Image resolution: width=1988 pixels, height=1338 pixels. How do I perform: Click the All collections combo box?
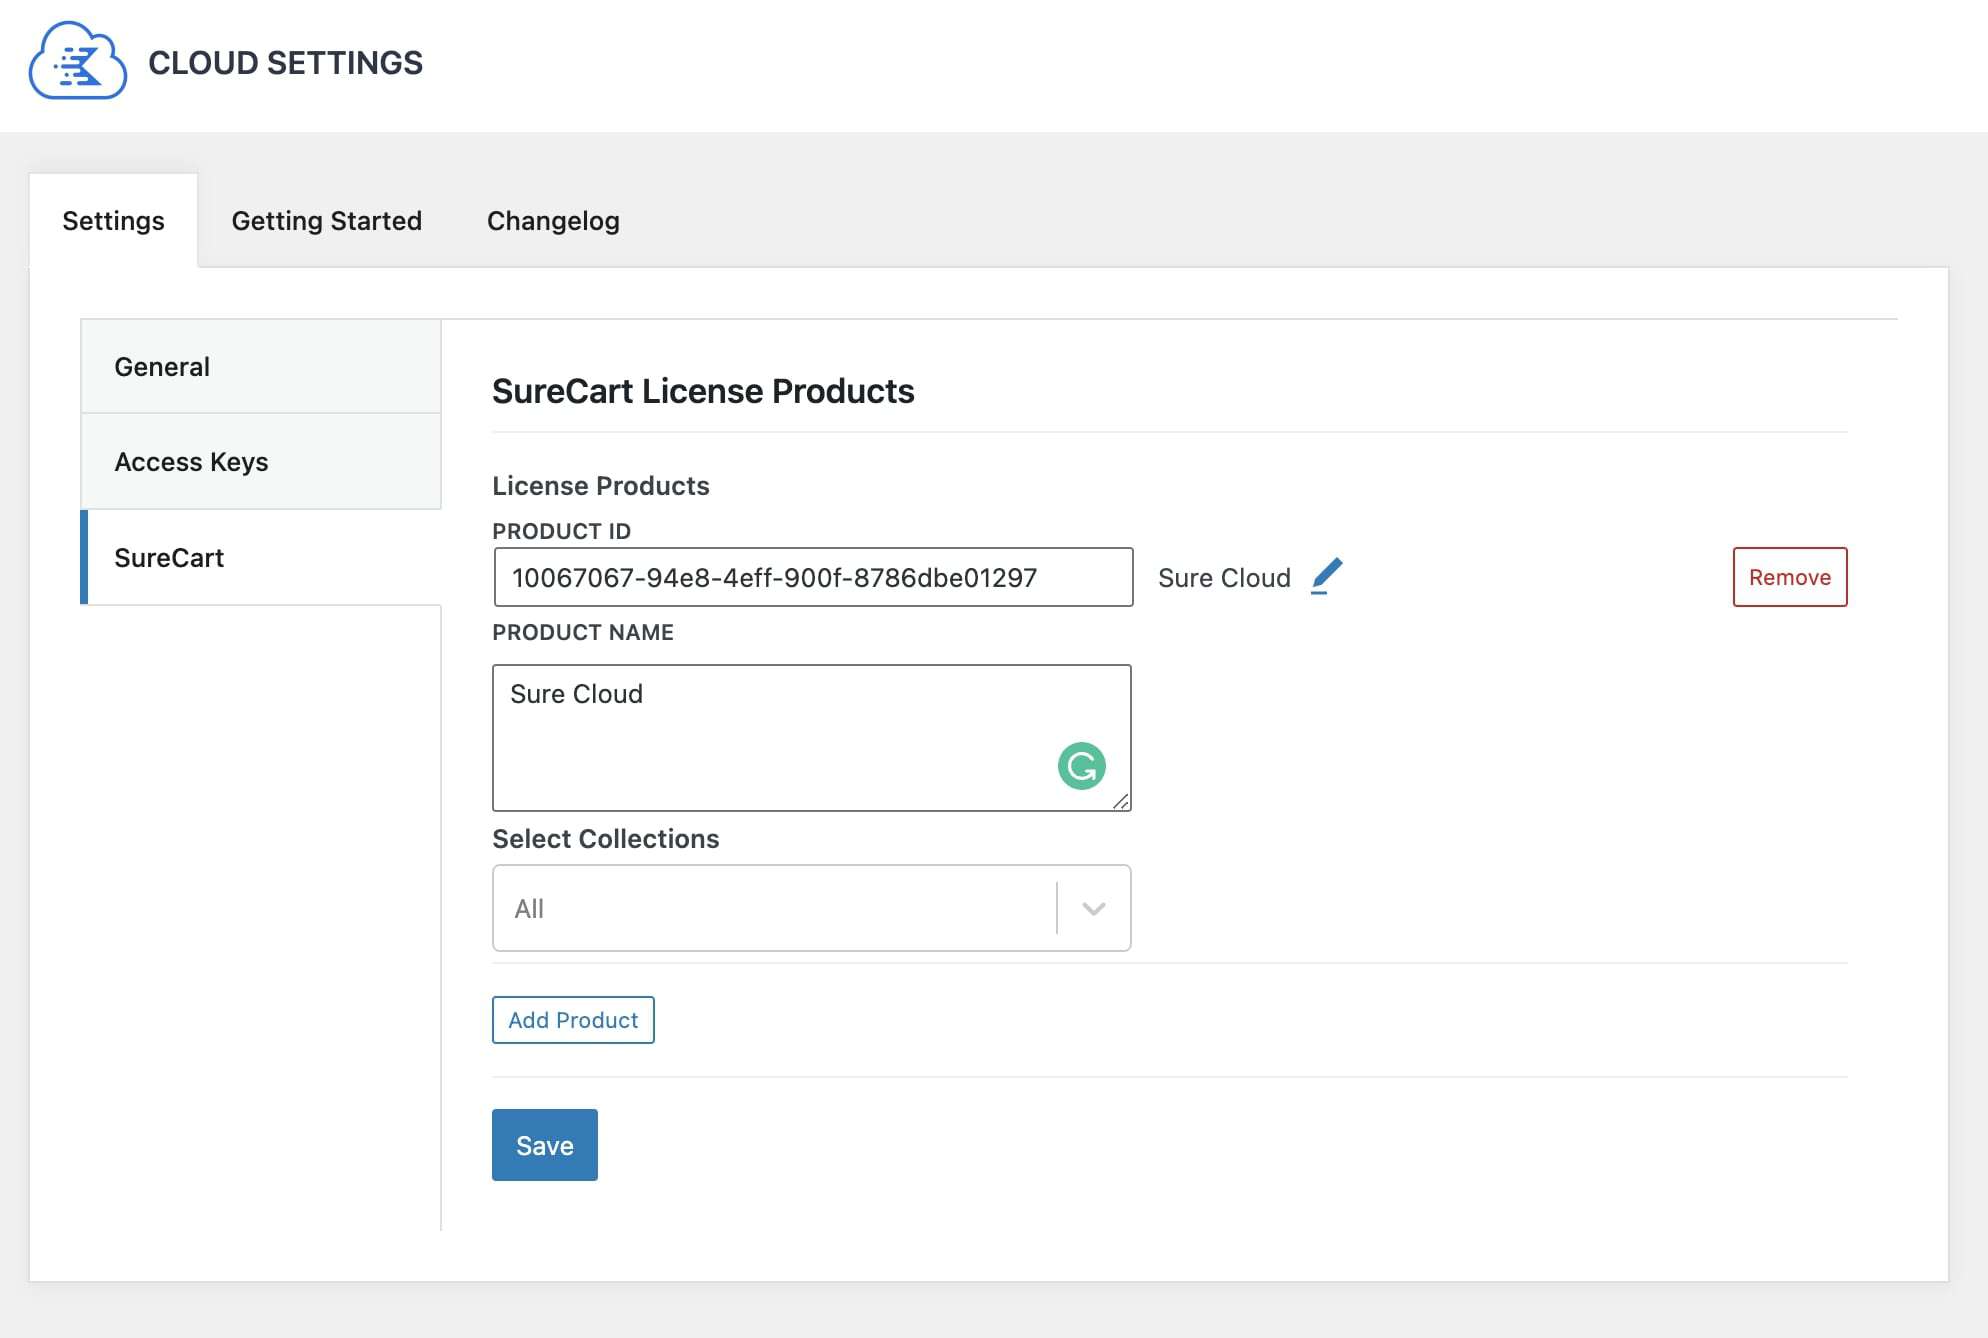click(x=811, y=908)
